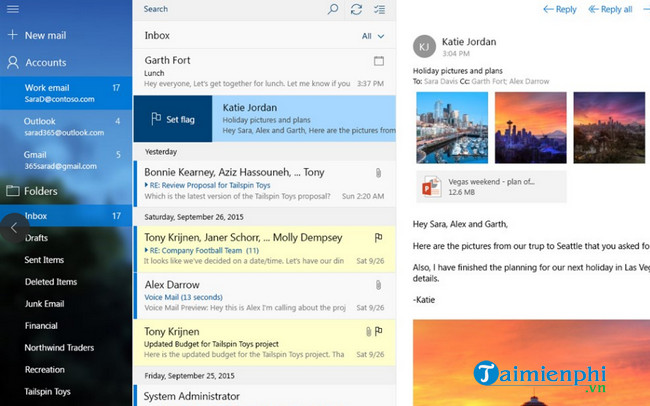The image size is (650, 406).
Task: Click Sara Davis in the To line
Action: [x=441, y=81]
